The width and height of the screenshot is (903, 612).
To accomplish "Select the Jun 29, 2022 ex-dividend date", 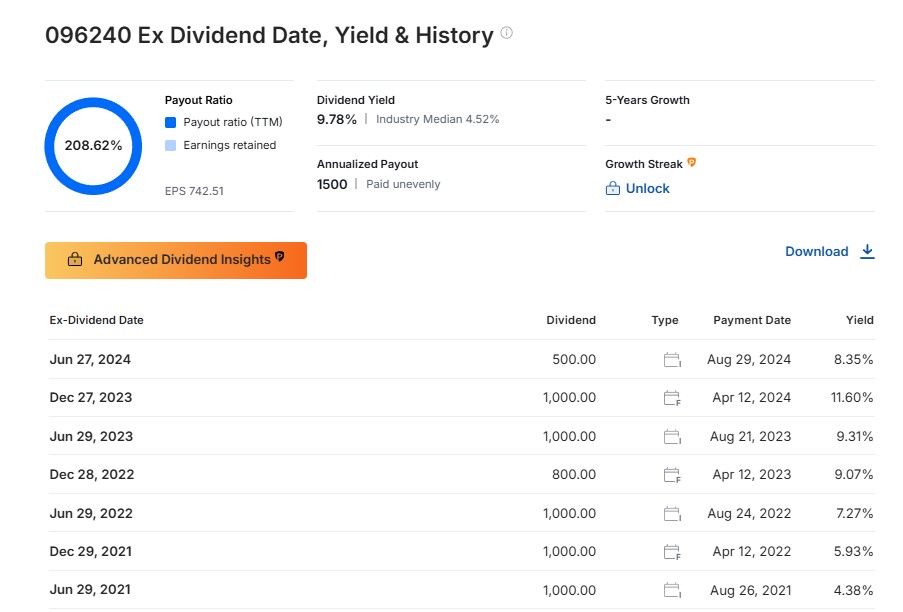I will point(91,513).
